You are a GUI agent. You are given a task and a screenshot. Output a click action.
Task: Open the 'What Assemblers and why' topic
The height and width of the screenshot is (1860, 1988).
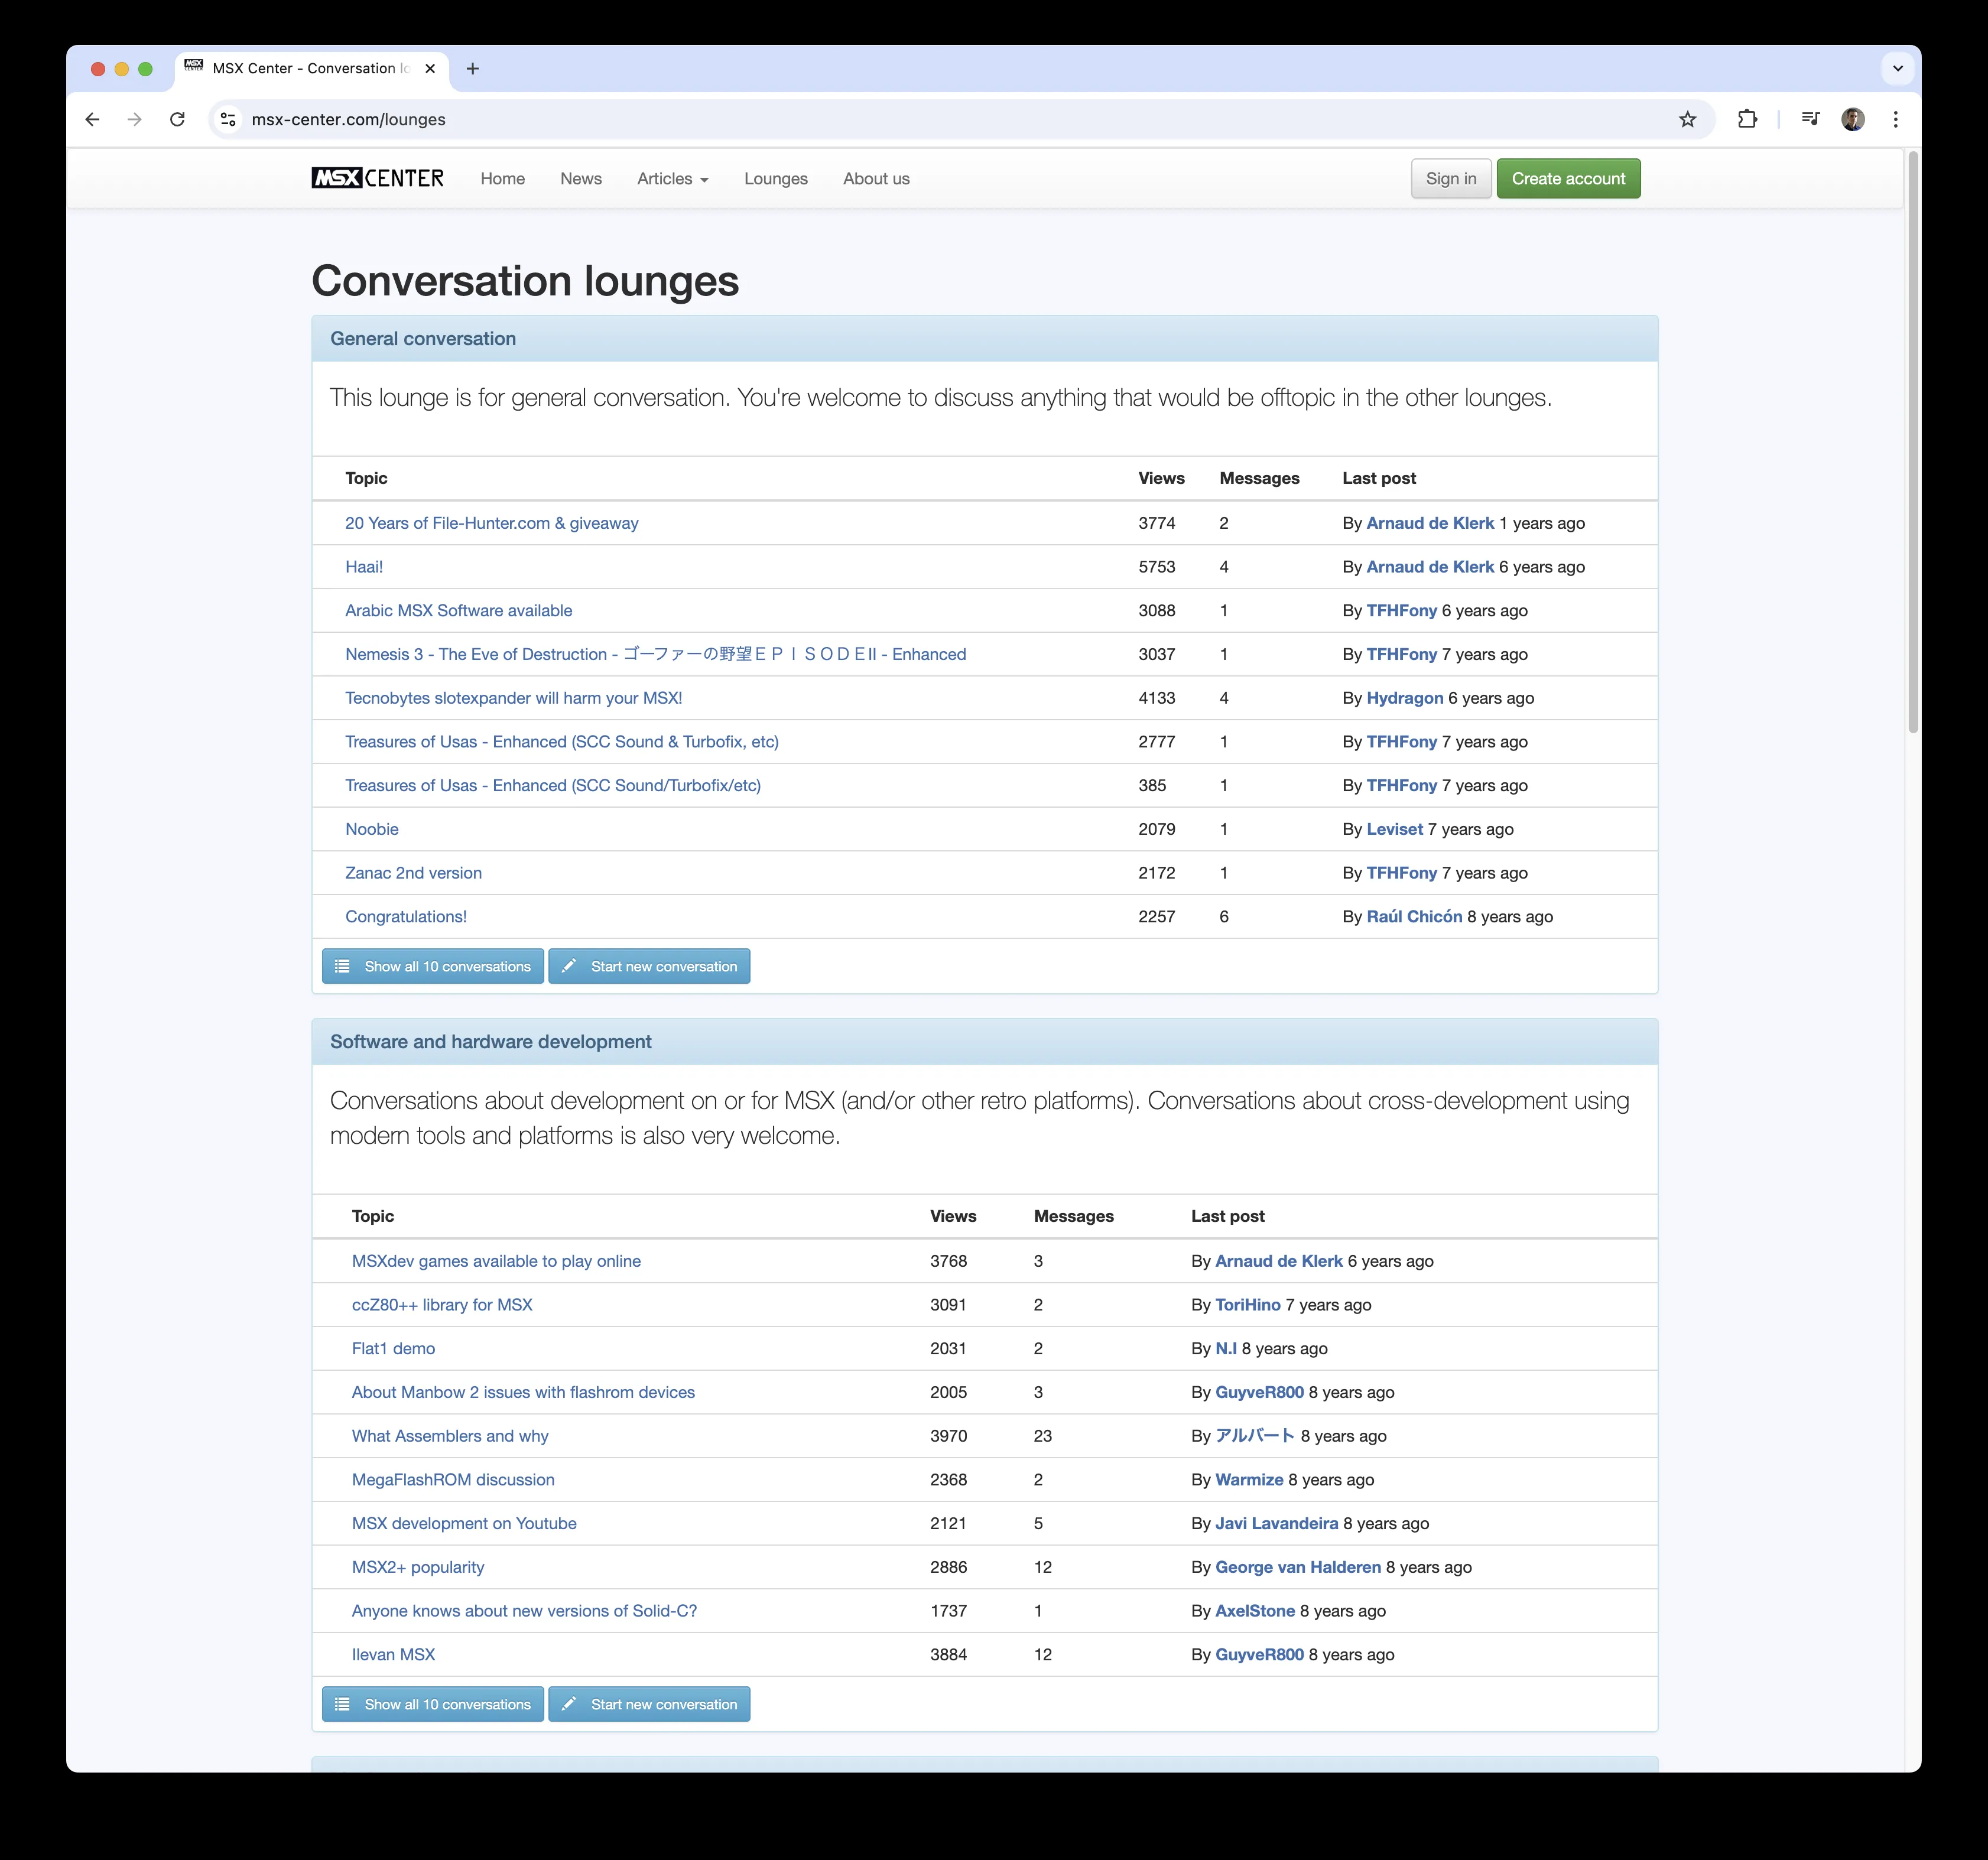click(450, 1436)
